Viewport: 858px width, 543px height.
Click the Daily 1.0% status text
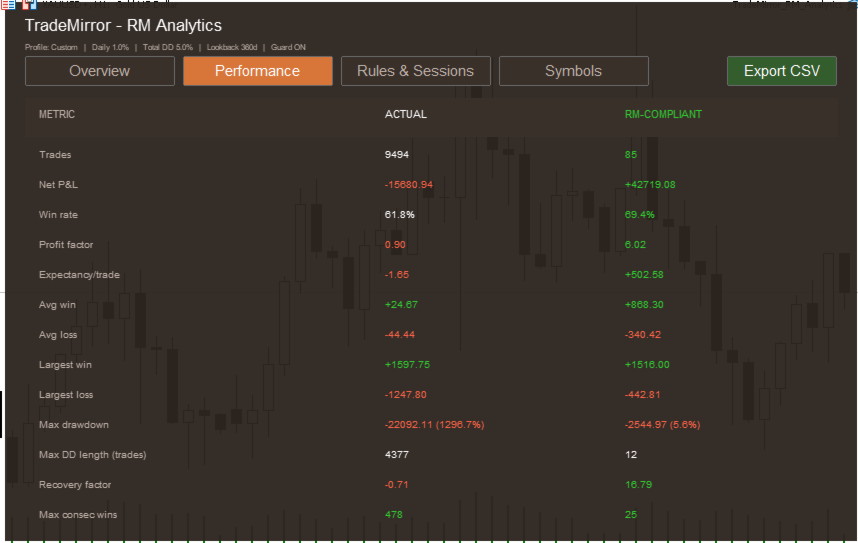[x=110, y=47]
